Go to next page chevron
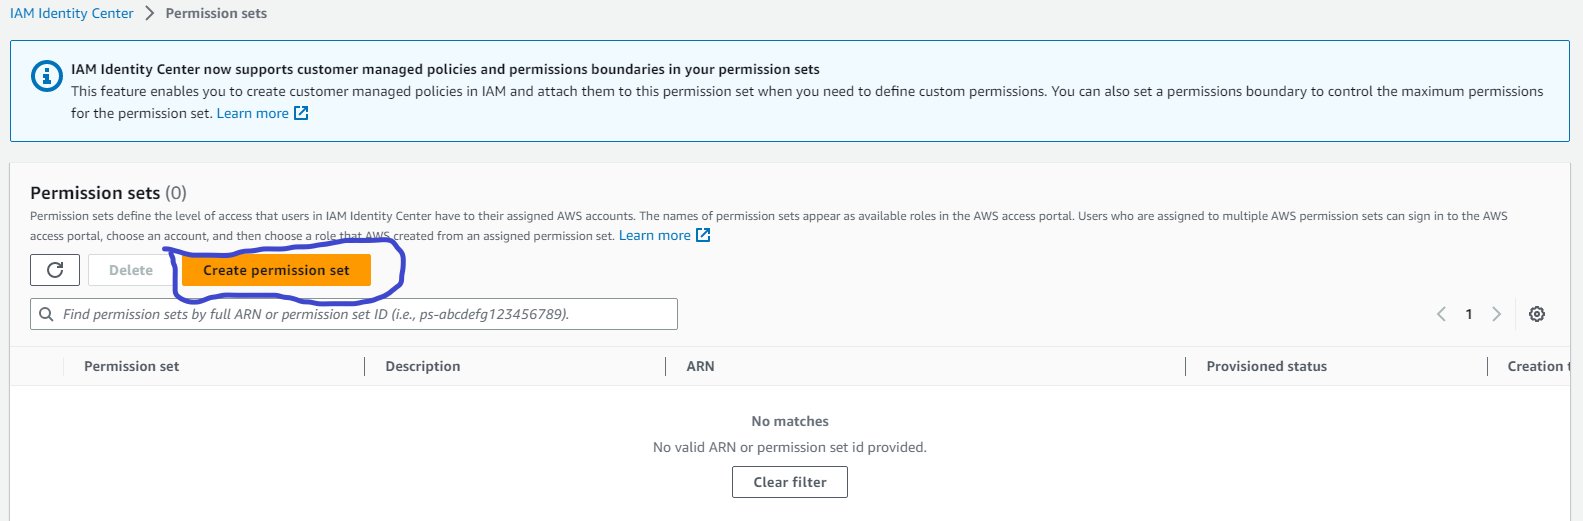The image size is (1583, 521). click(1496, 314)
